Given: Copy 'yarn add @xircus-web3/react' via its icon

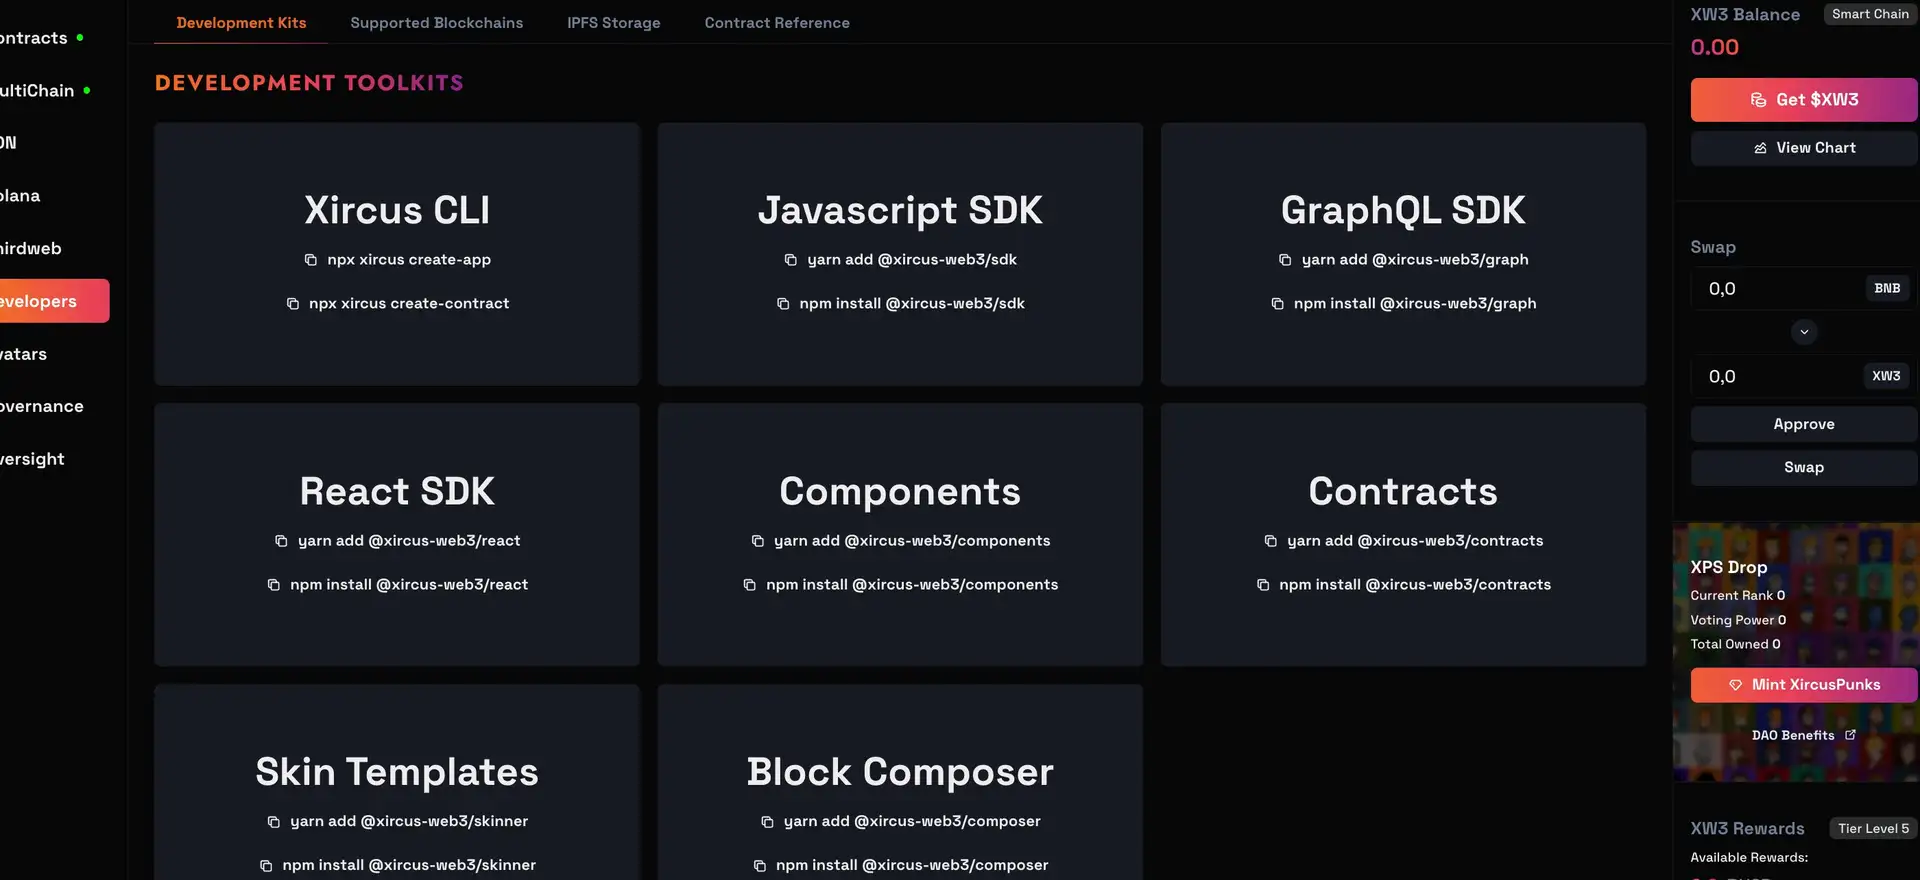Looking at the screenshot, I should coord(281,541).
